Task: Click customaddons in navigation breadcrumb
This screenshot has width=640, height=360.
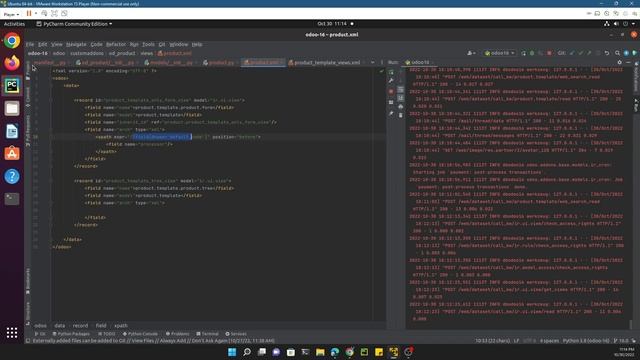Action: point(87,53)
